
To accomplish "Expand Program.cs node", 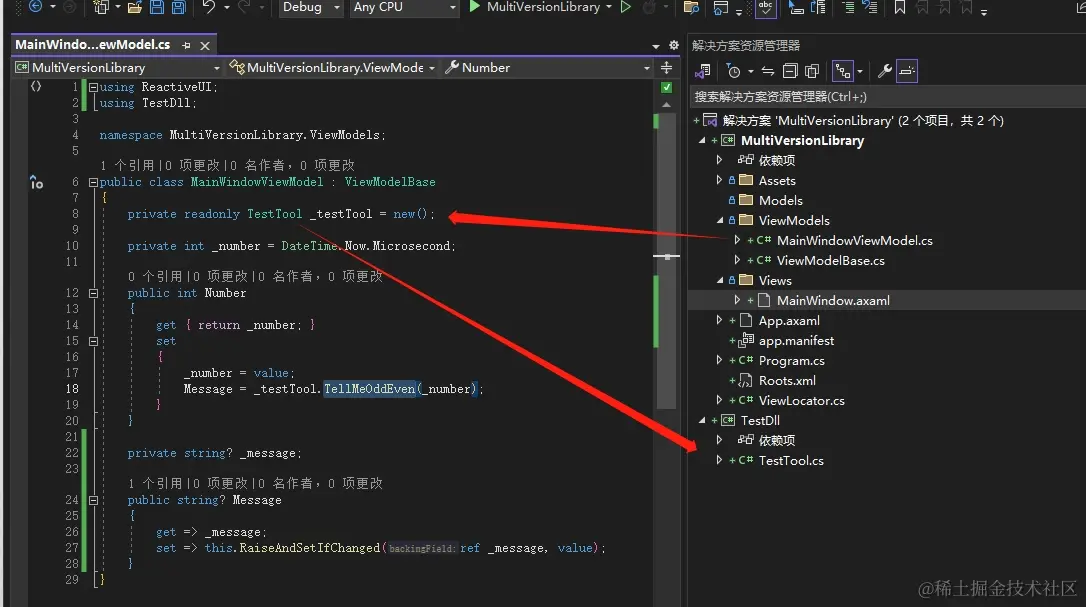I will pyautogui.click(x=720, y=360).
